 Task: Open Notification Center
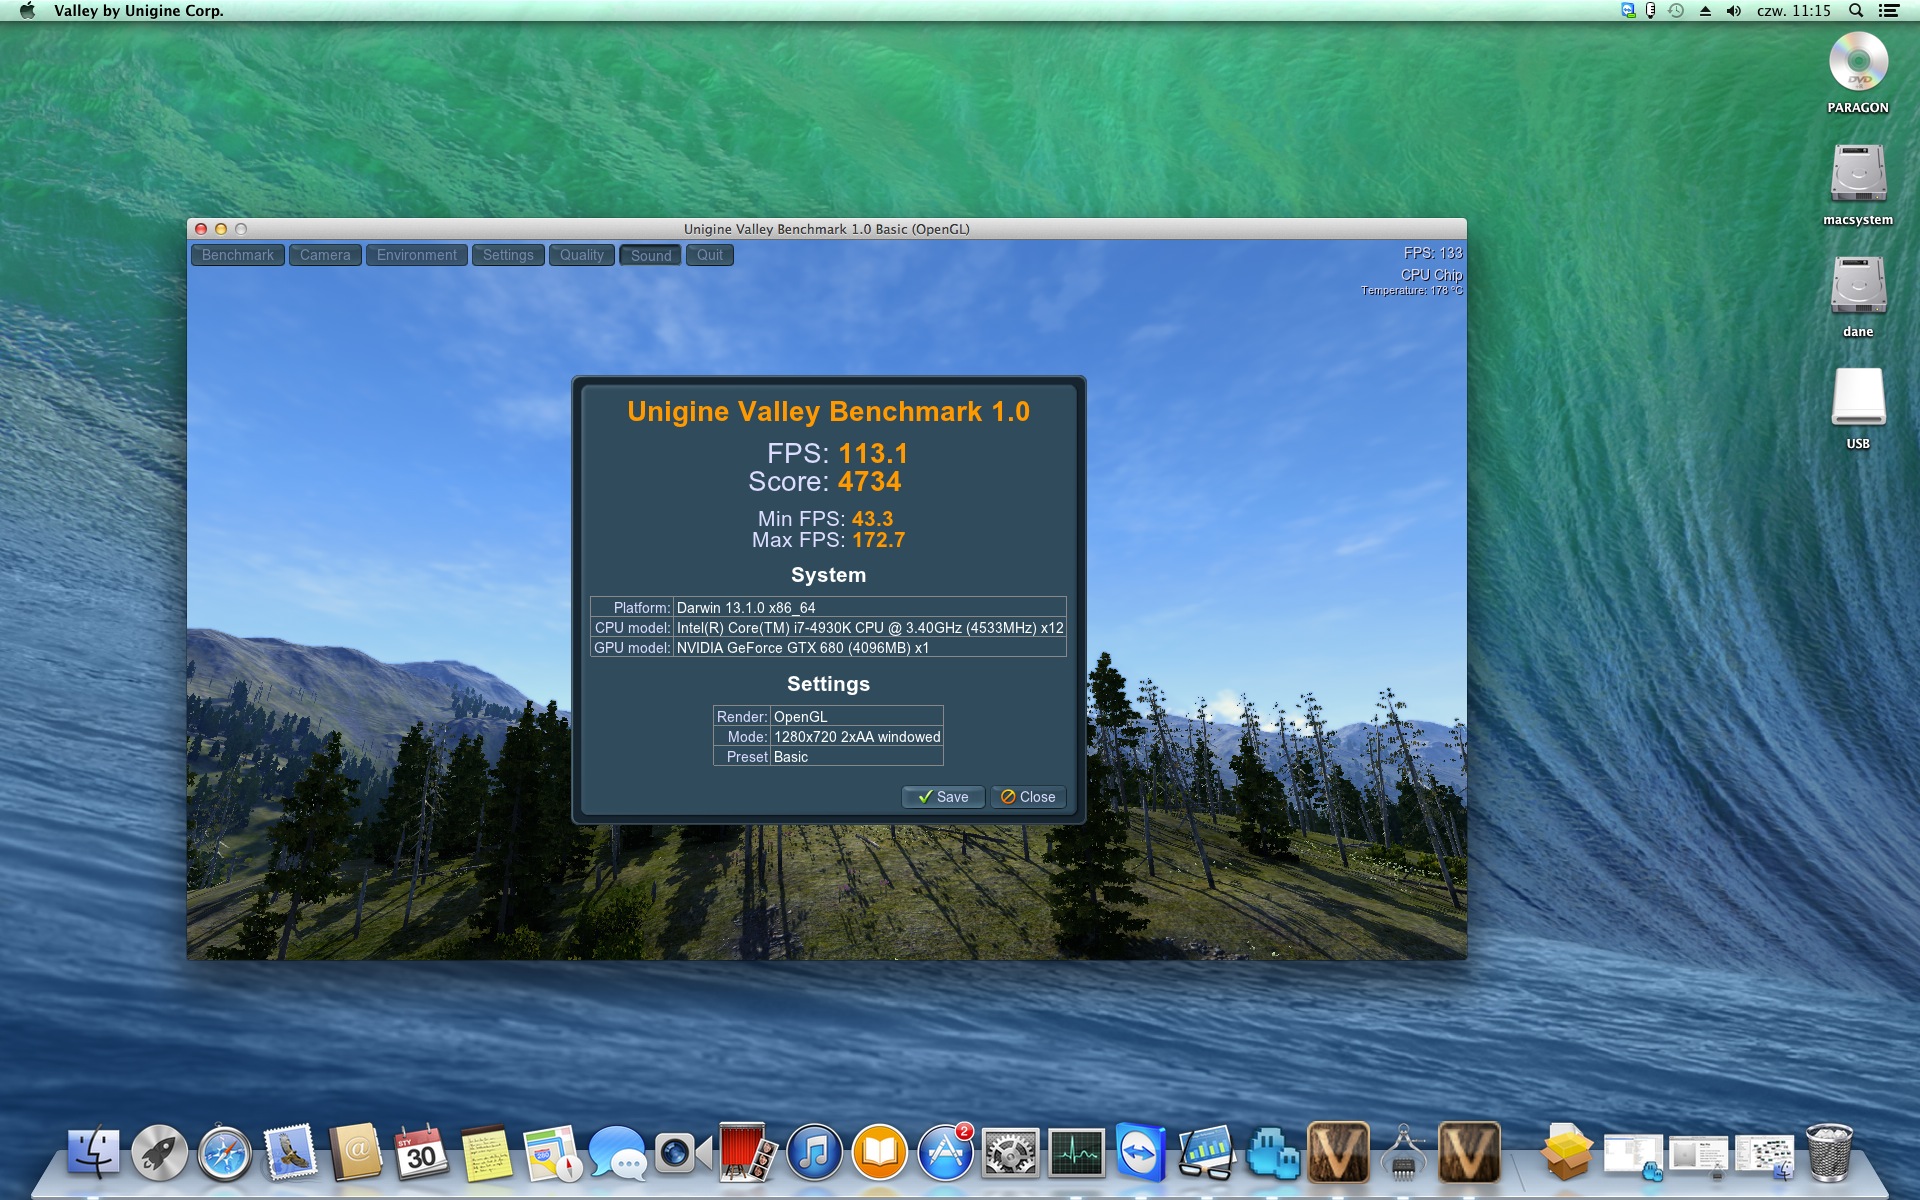1889,11
